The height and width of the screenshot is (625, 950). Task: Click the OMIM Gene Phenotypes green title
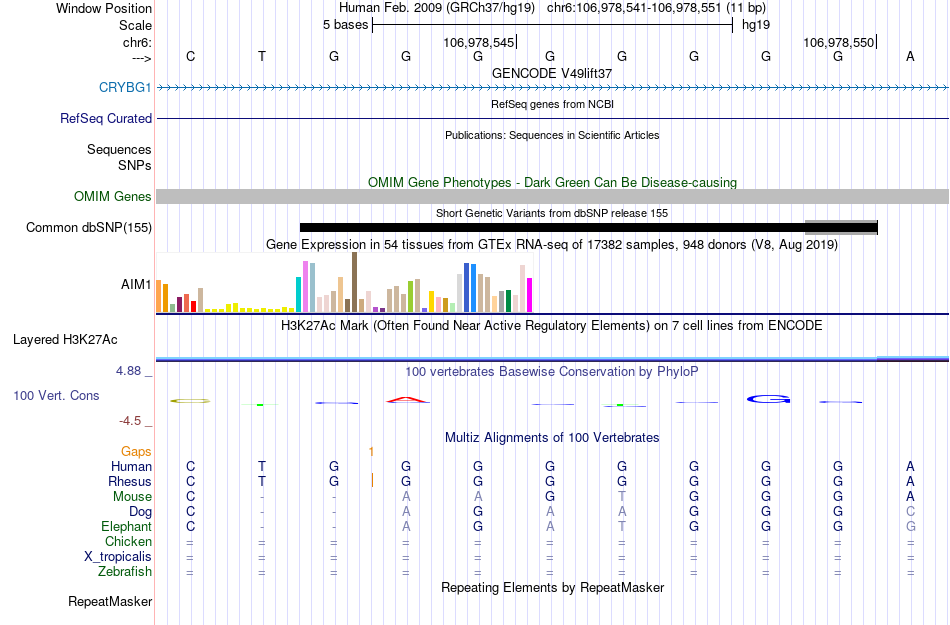552,182
